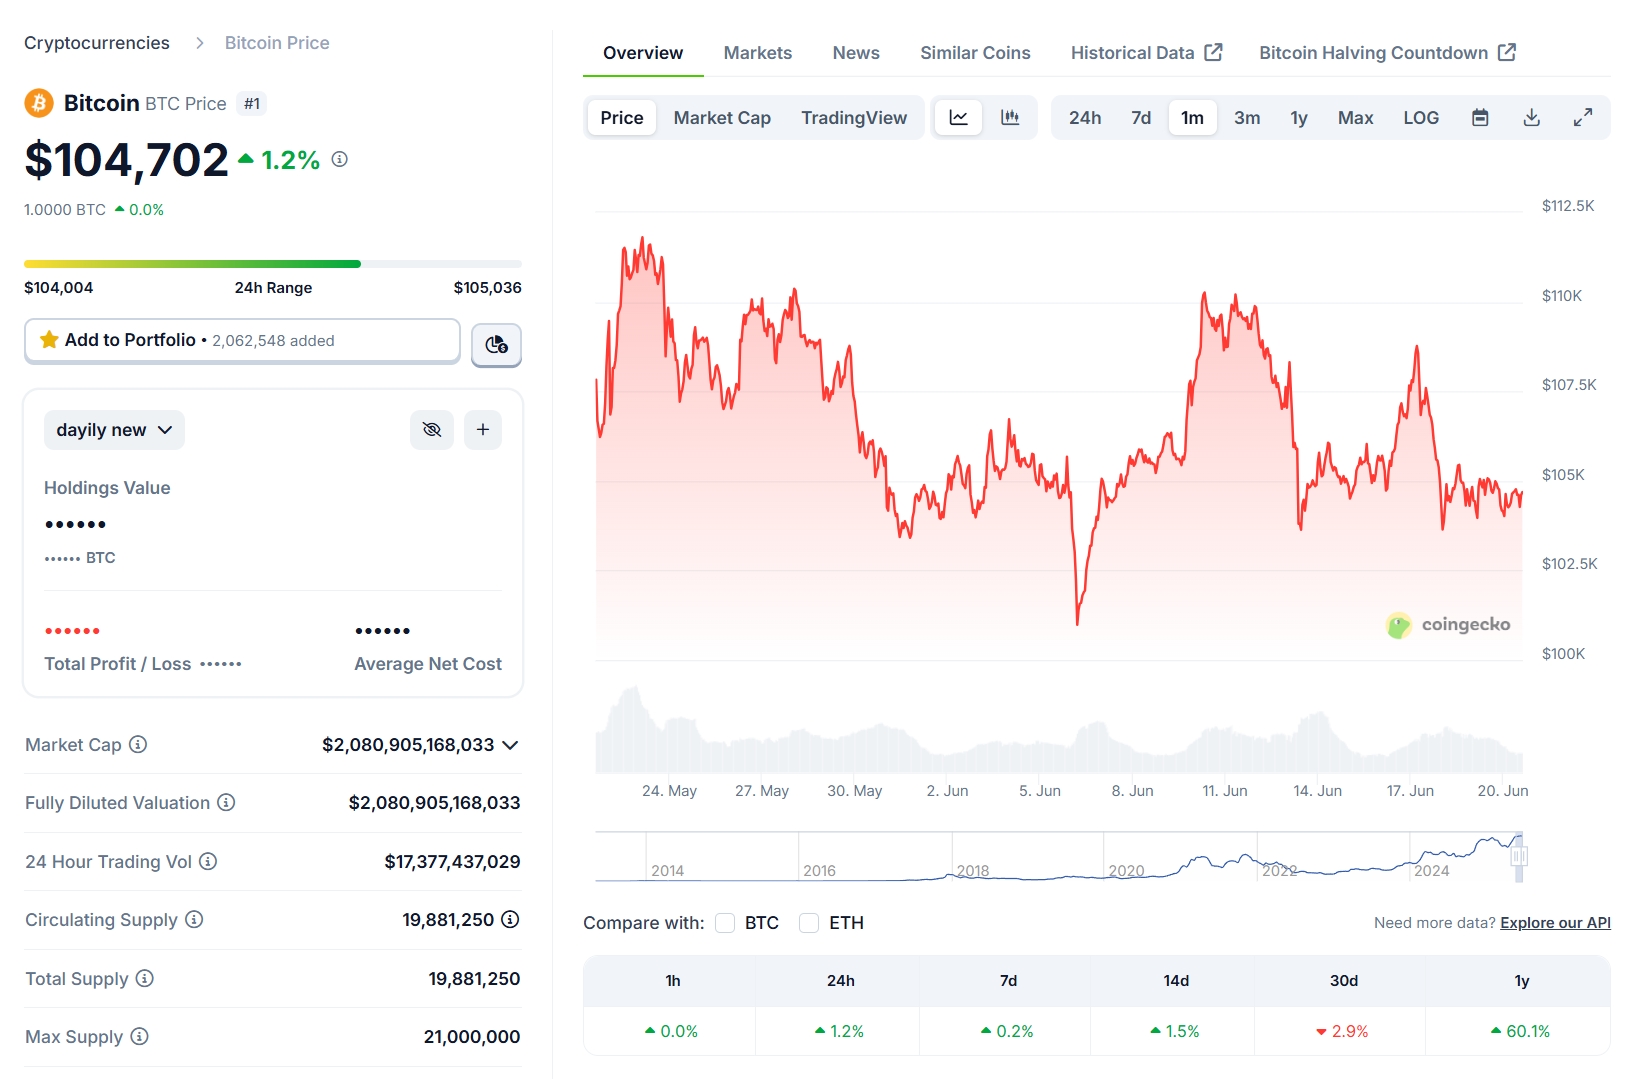The height and width of the screenshot is (1079, 1625).
Task: Expand Market Cap value chevron
Action: [x=510, y=745]
